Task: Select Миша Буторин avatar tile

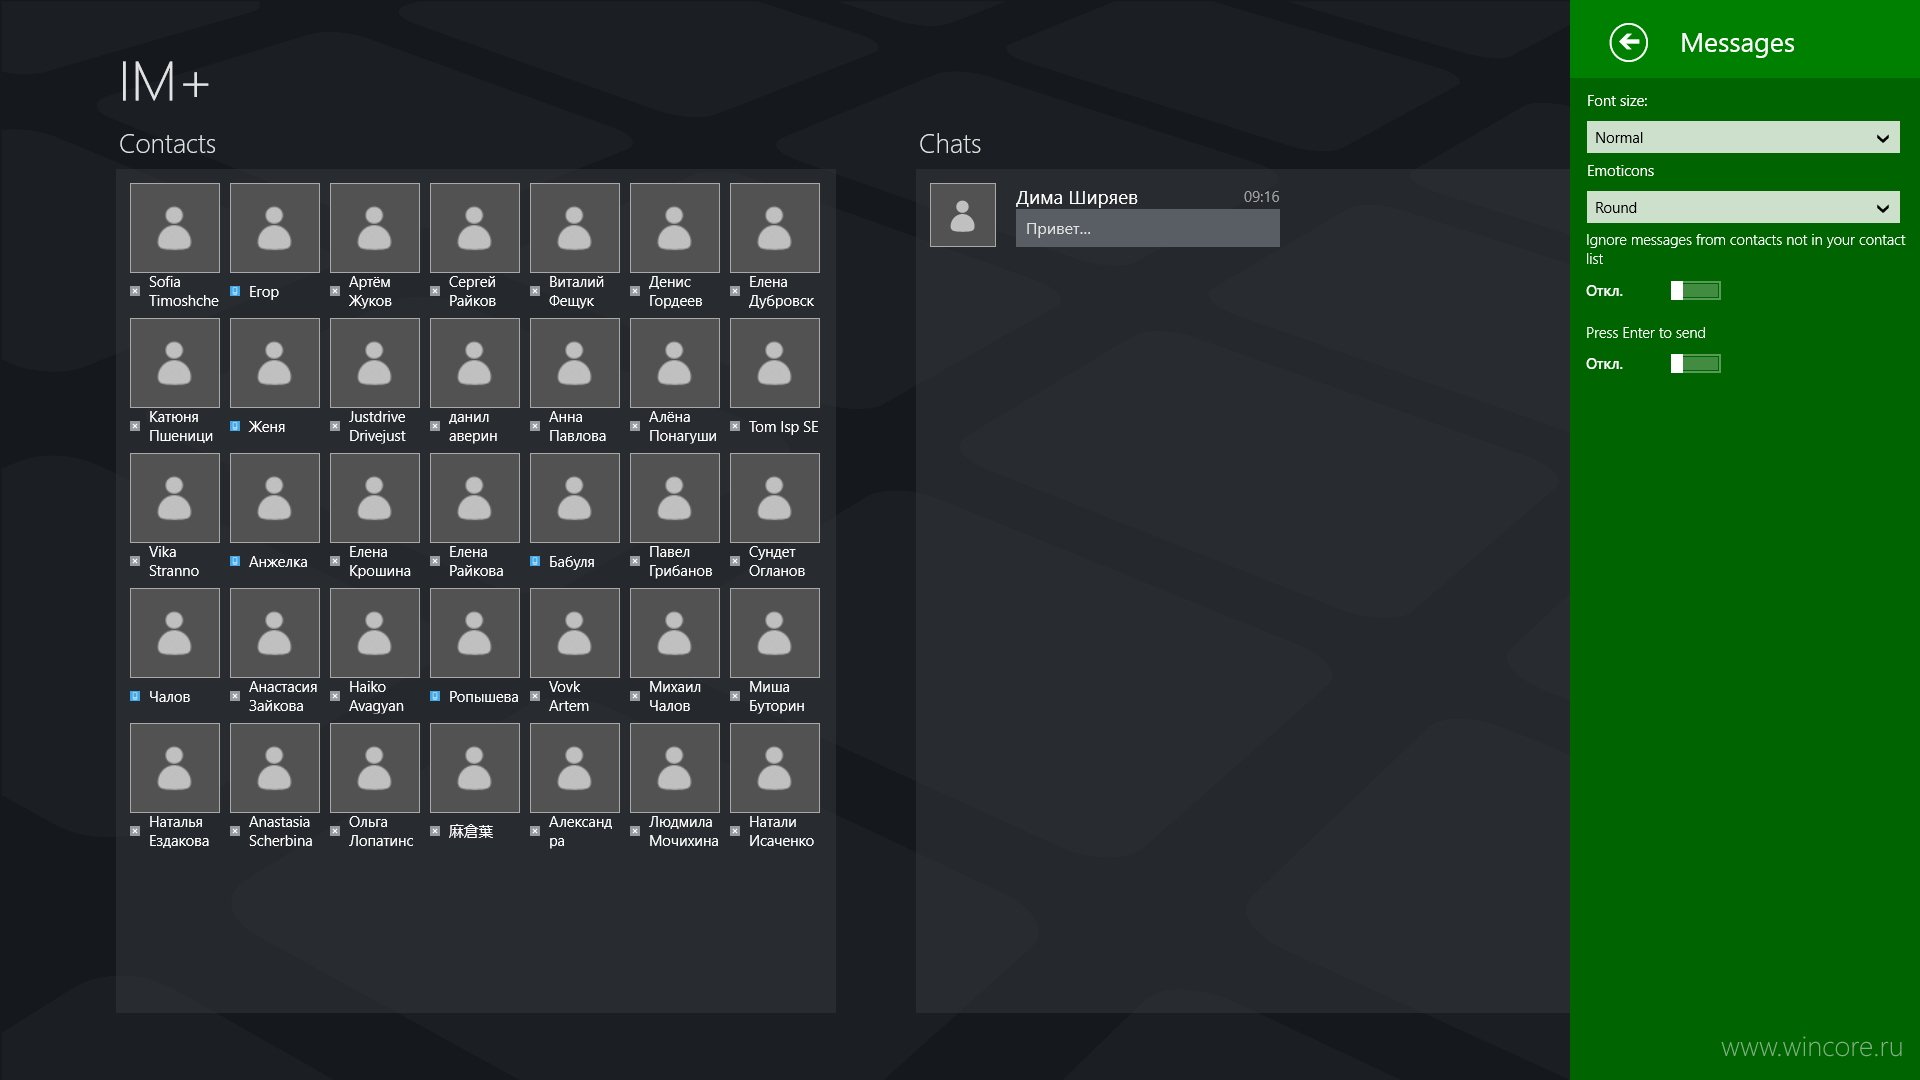Action: tap(775, 633)
